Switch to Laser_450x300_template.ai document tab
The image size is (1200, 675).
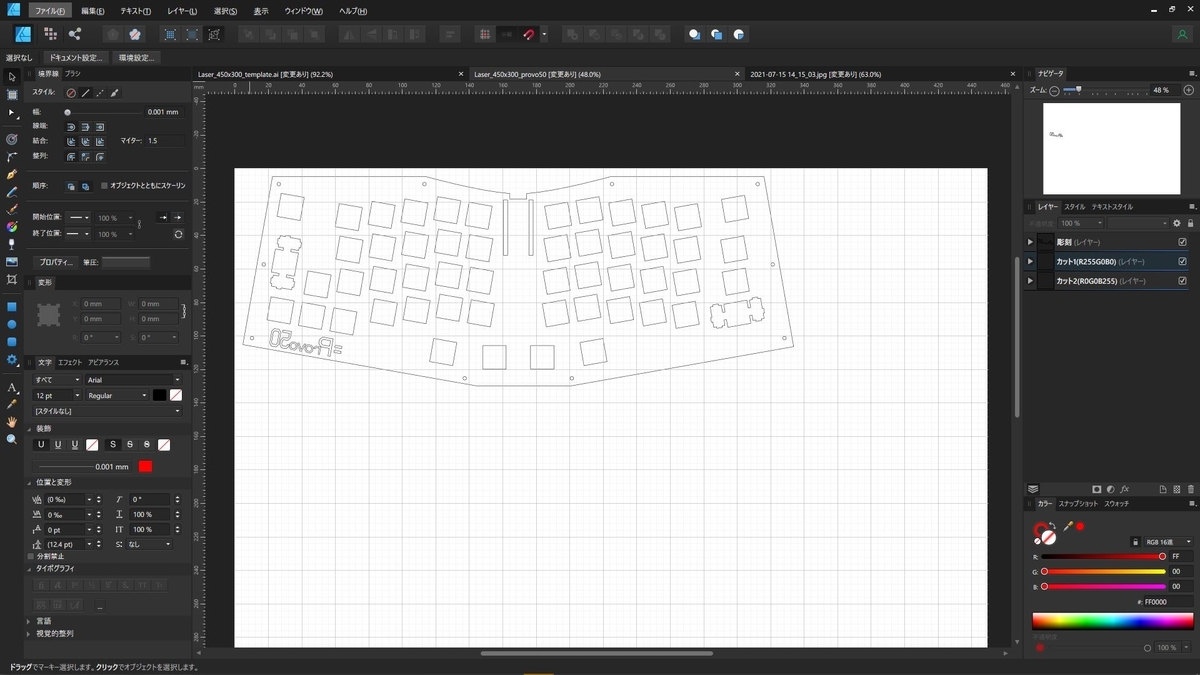pos(265,74)
